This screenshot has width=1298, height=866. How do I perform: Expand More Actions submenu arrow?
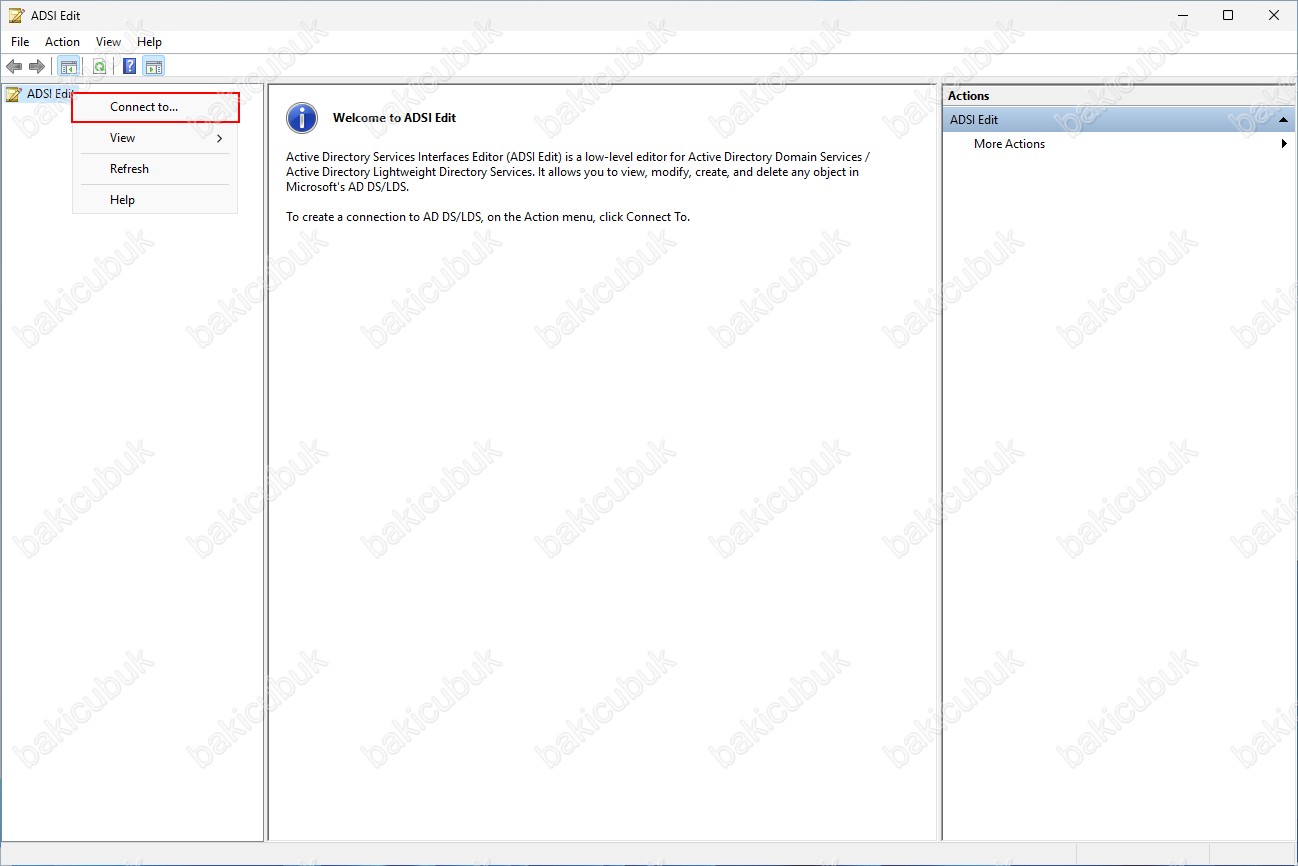tap(1284, 144)
